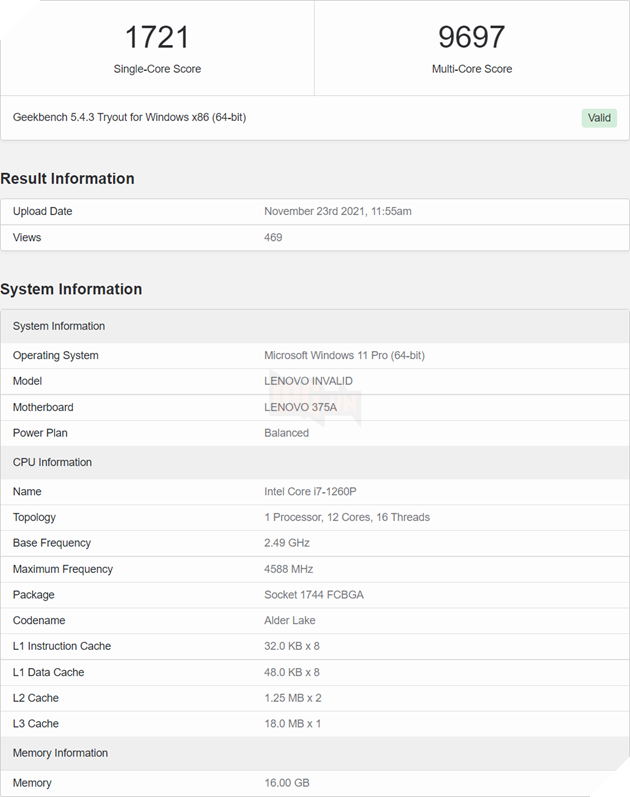Select the Multi-Core Score label

471,69
